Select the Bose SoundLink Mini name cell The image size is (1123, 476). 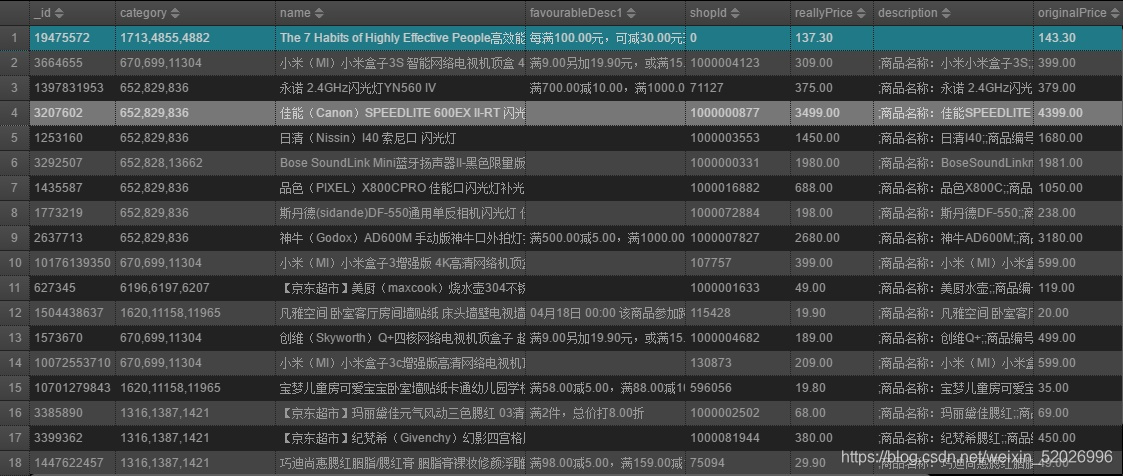(x=400, y=163)
